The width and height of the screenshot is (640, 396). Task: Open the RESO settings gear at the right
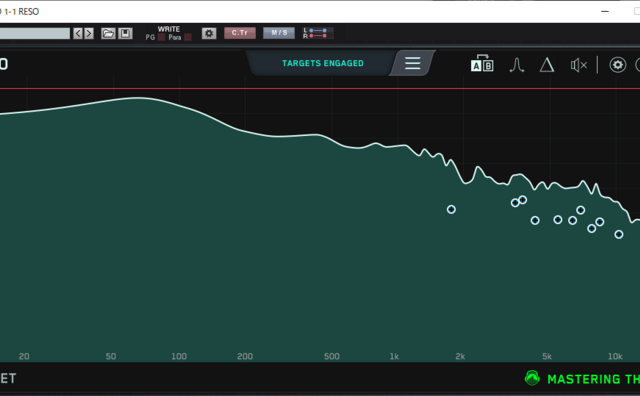(x=618, y=65)
